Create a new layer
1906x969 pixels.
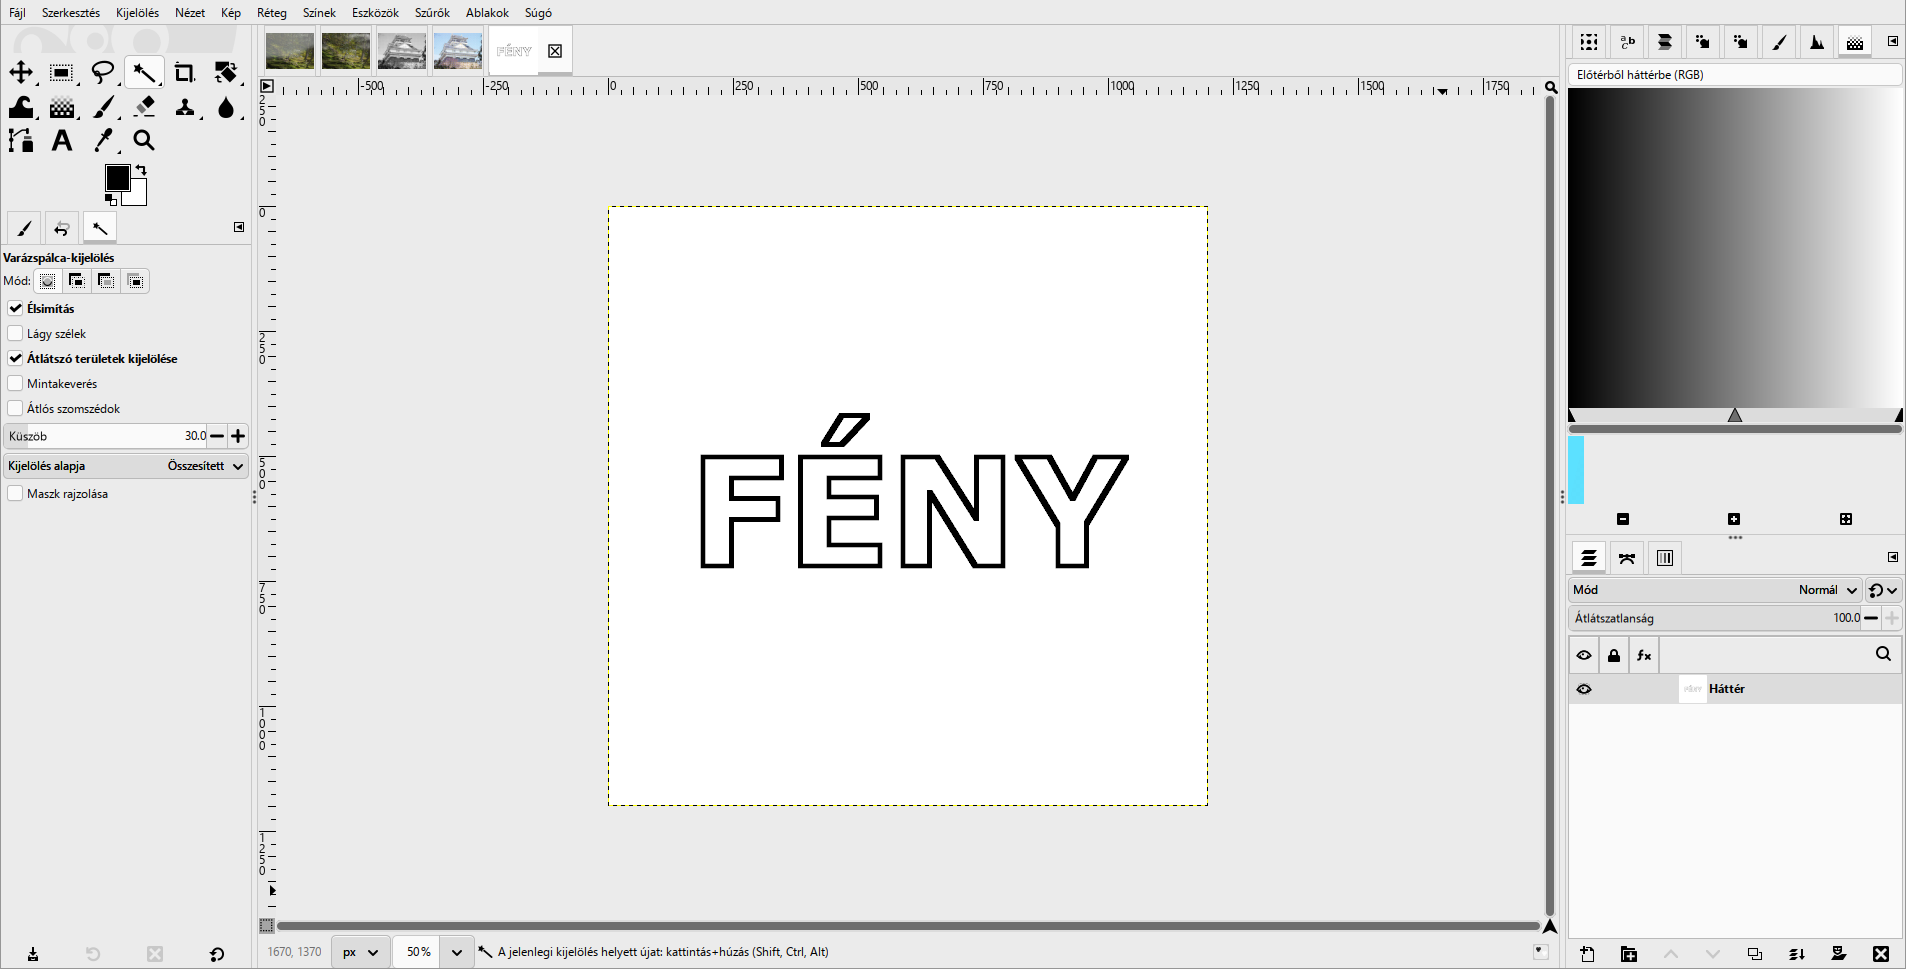1588,954
